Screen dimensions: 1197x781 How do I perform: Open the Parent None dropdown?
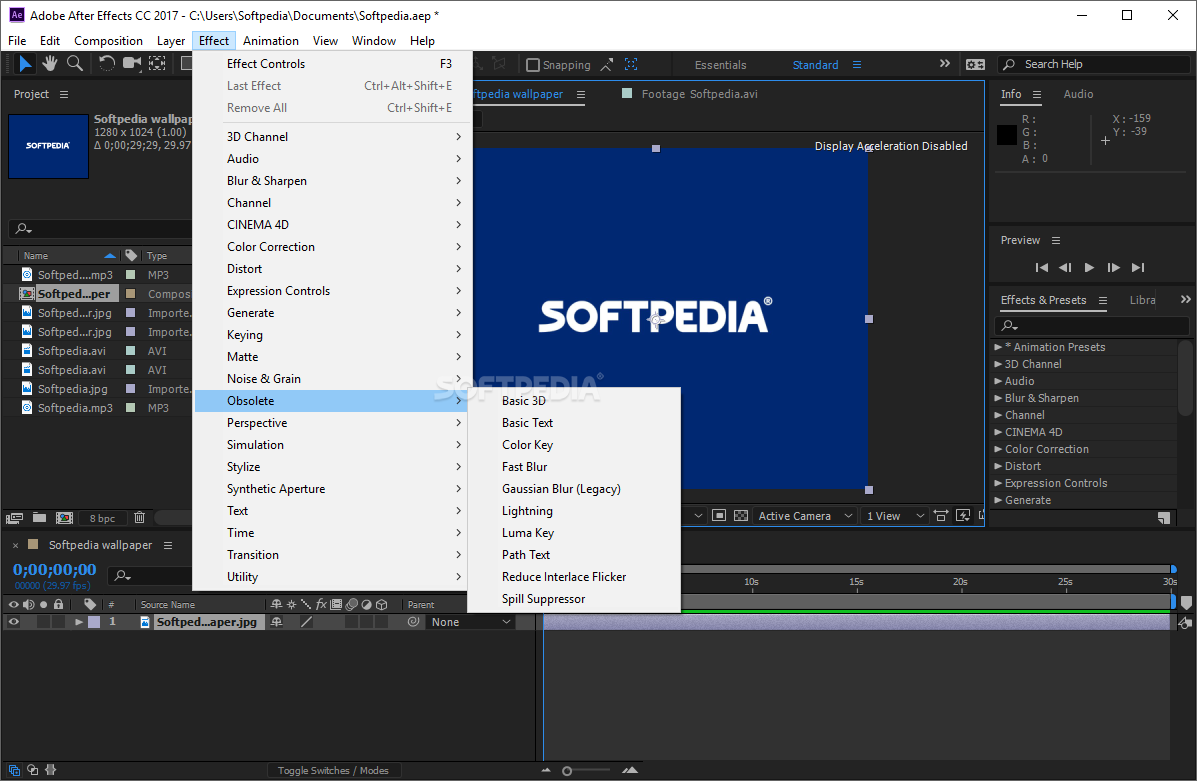(470, 622)
